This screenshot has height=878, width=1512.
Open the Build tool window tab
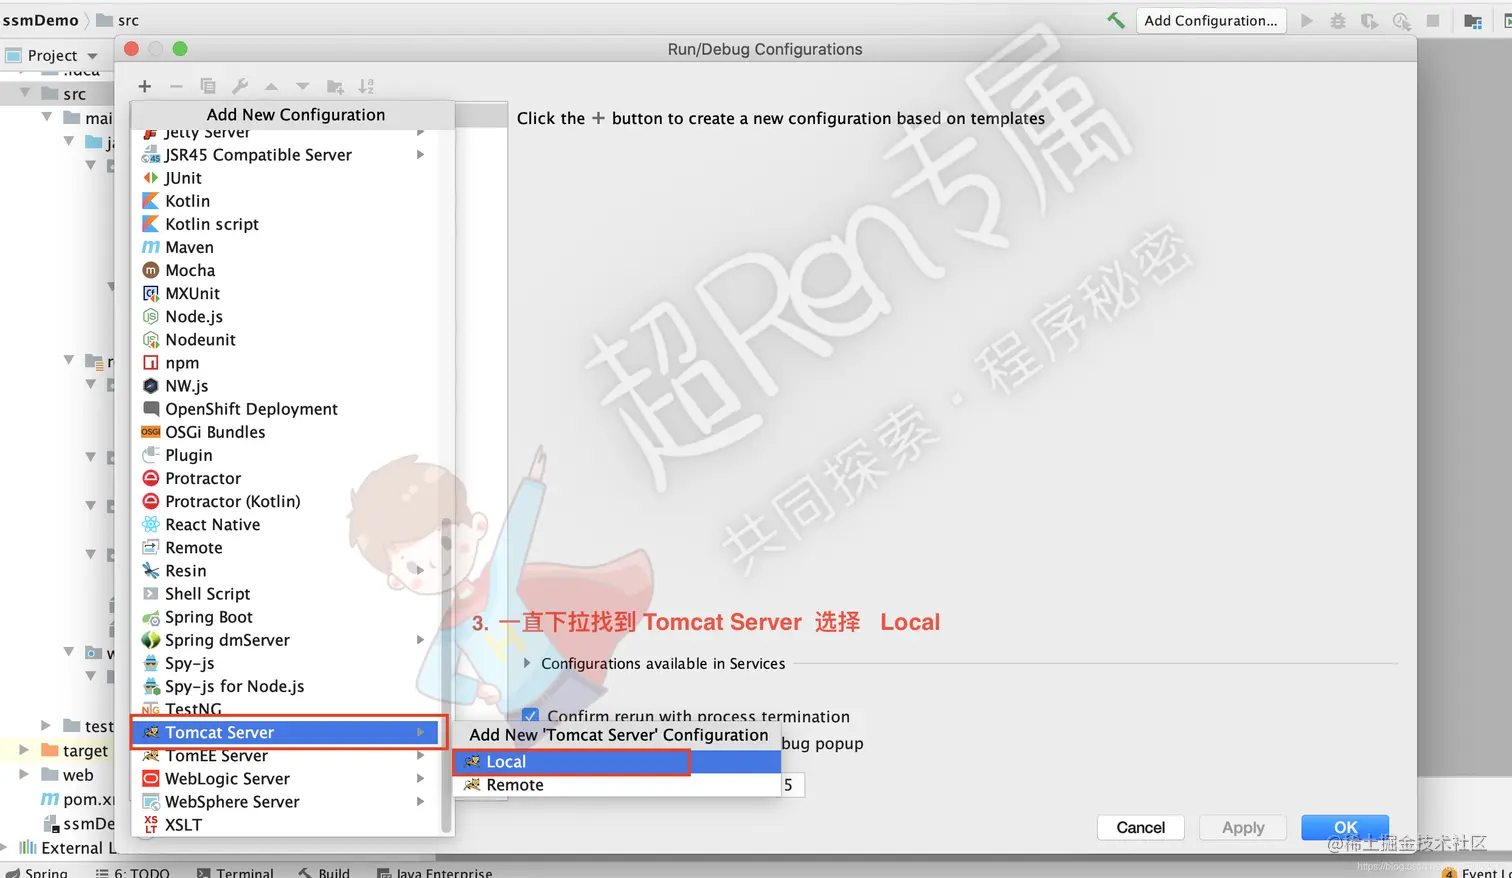[324, 872]
